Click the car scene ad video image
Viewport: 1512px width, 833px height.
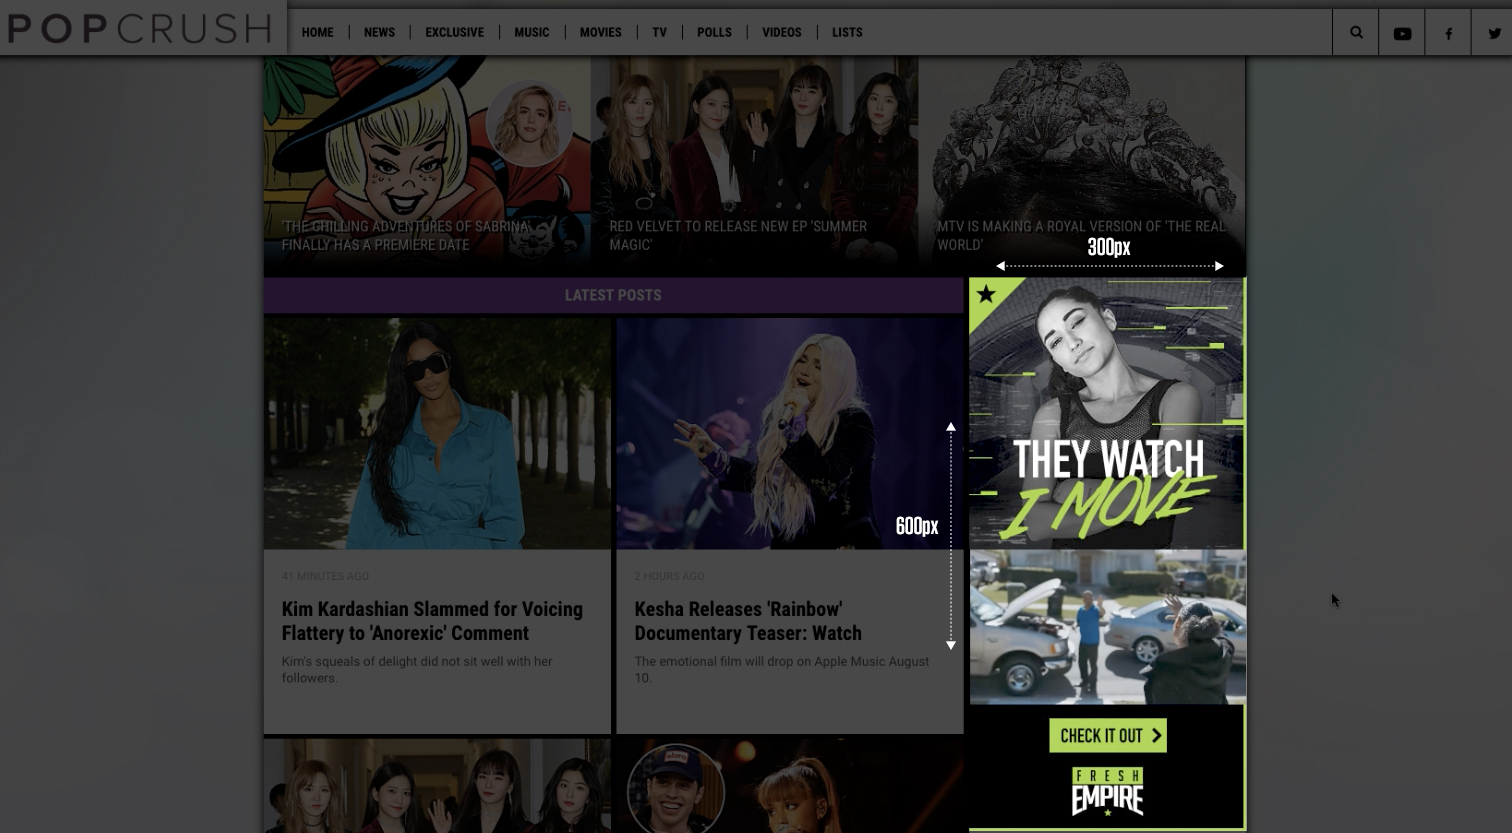(1107, 627)
